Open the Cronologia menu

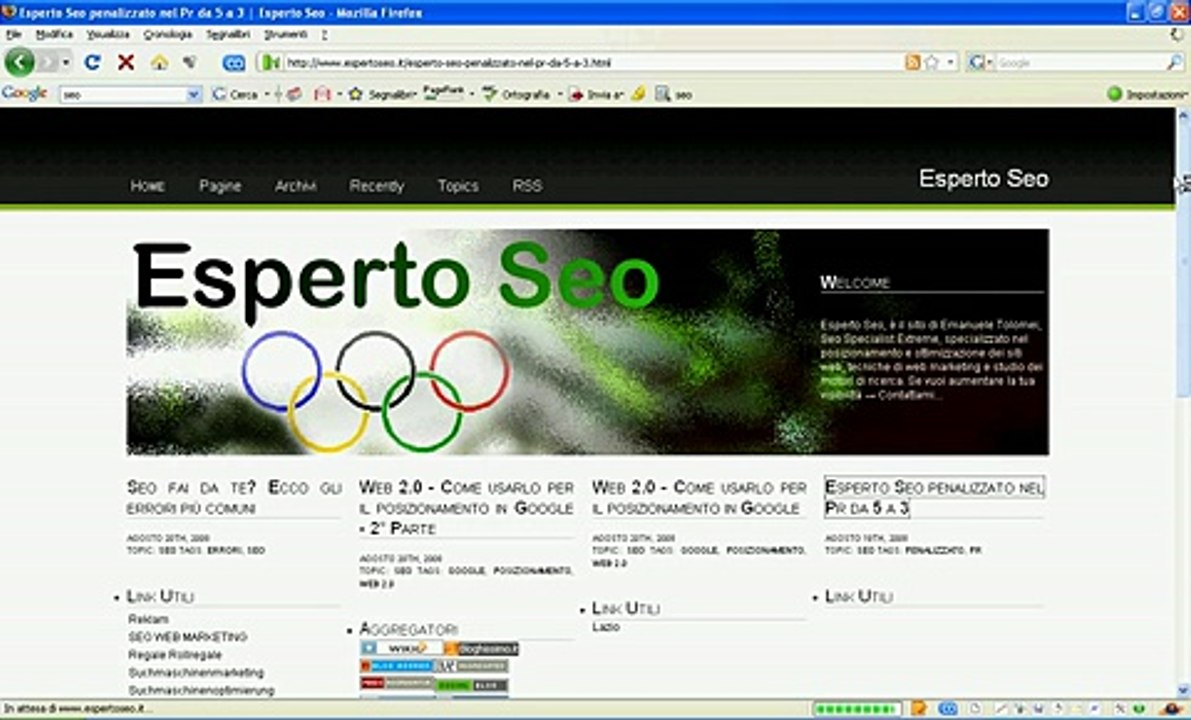168,34
